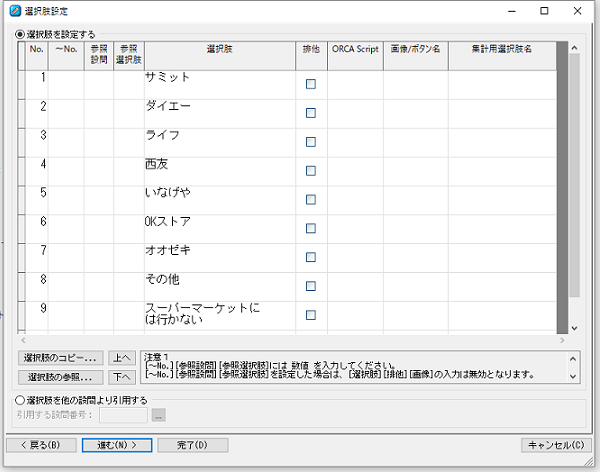Screen dimensions: 602x472
Task: Click the 排他 column header
Action: [311, 56]
